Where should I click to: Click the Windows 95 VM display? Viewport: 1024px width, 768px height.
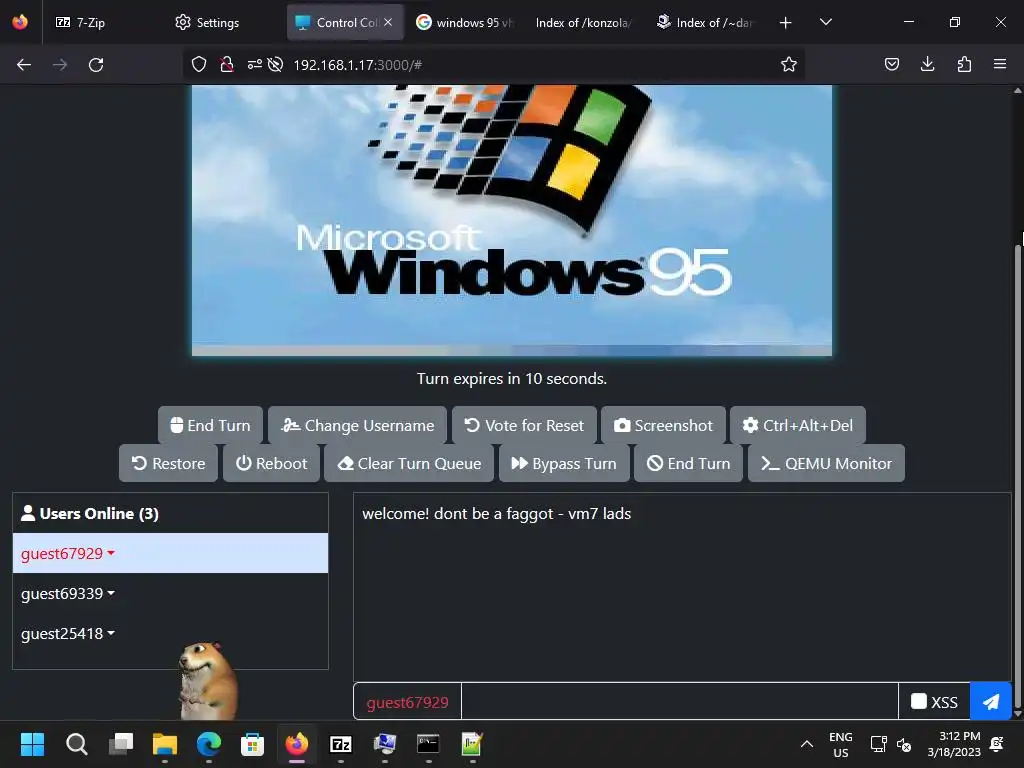pos(511,220)
